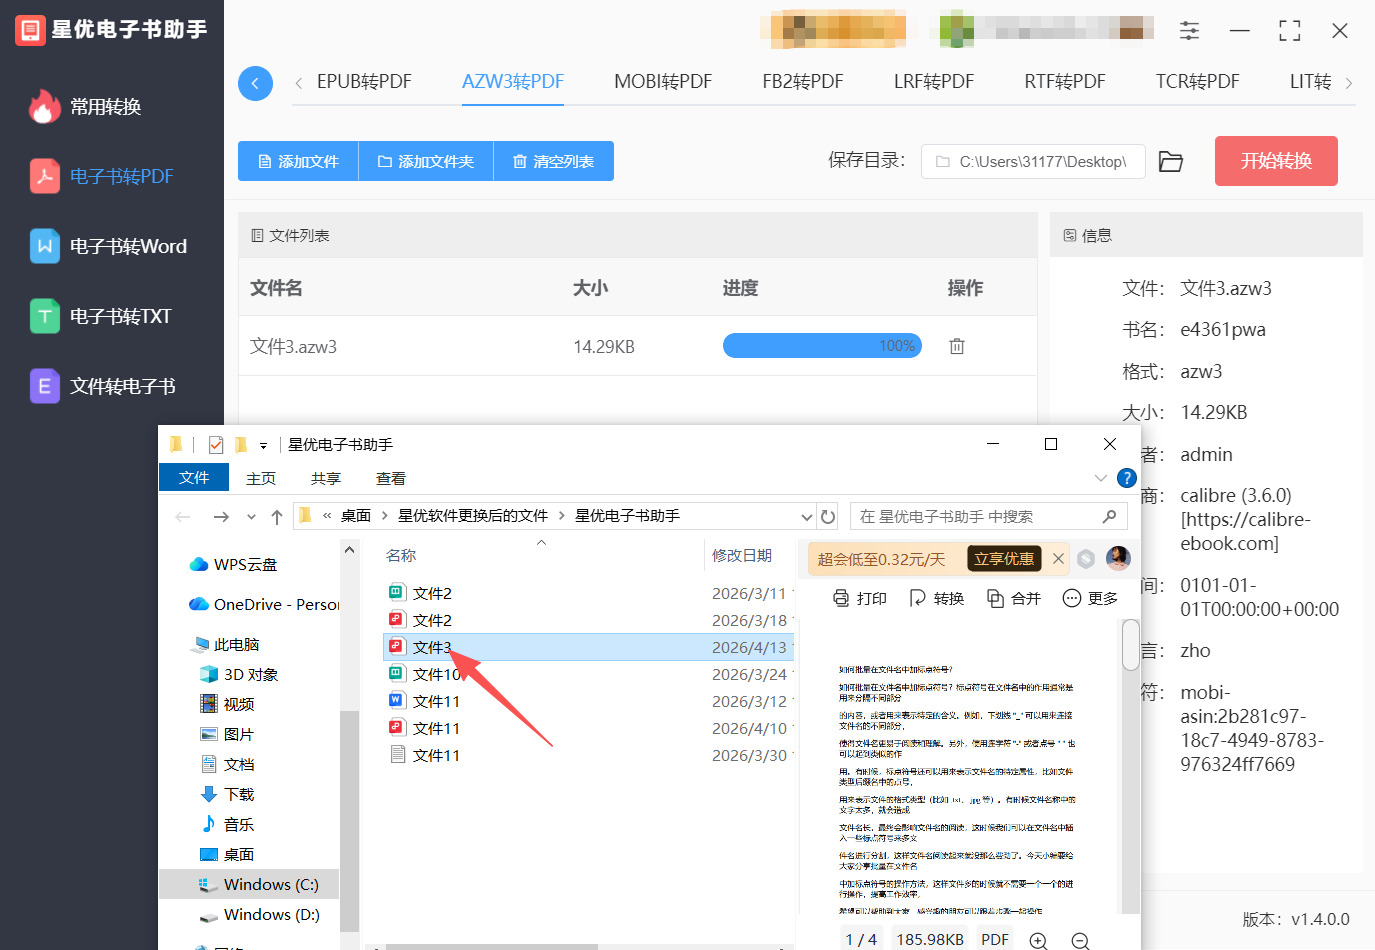Switch to the TCR转PDF tab
Image resolution: width=1375 pixels, height=950 pixels.
(x=1197, y=82)
